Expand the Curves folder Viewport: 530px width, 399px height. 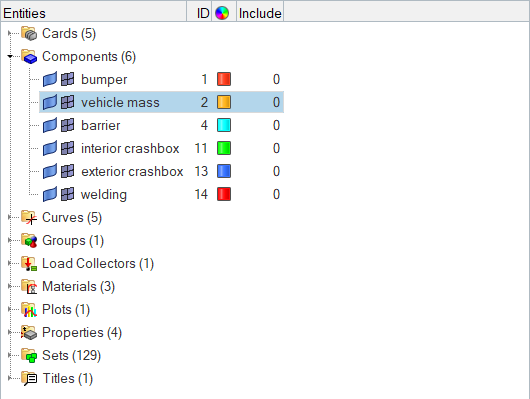point(10,217)
